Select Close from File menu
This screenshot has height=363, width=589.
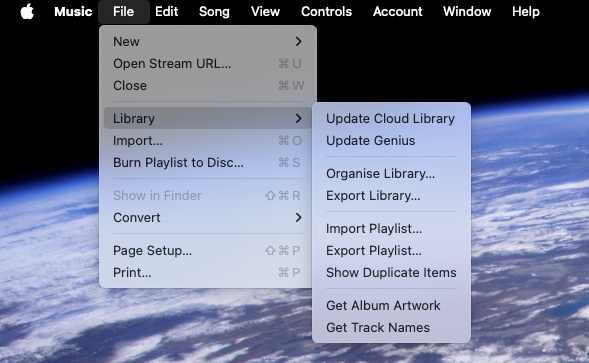[x=208, y=85]
